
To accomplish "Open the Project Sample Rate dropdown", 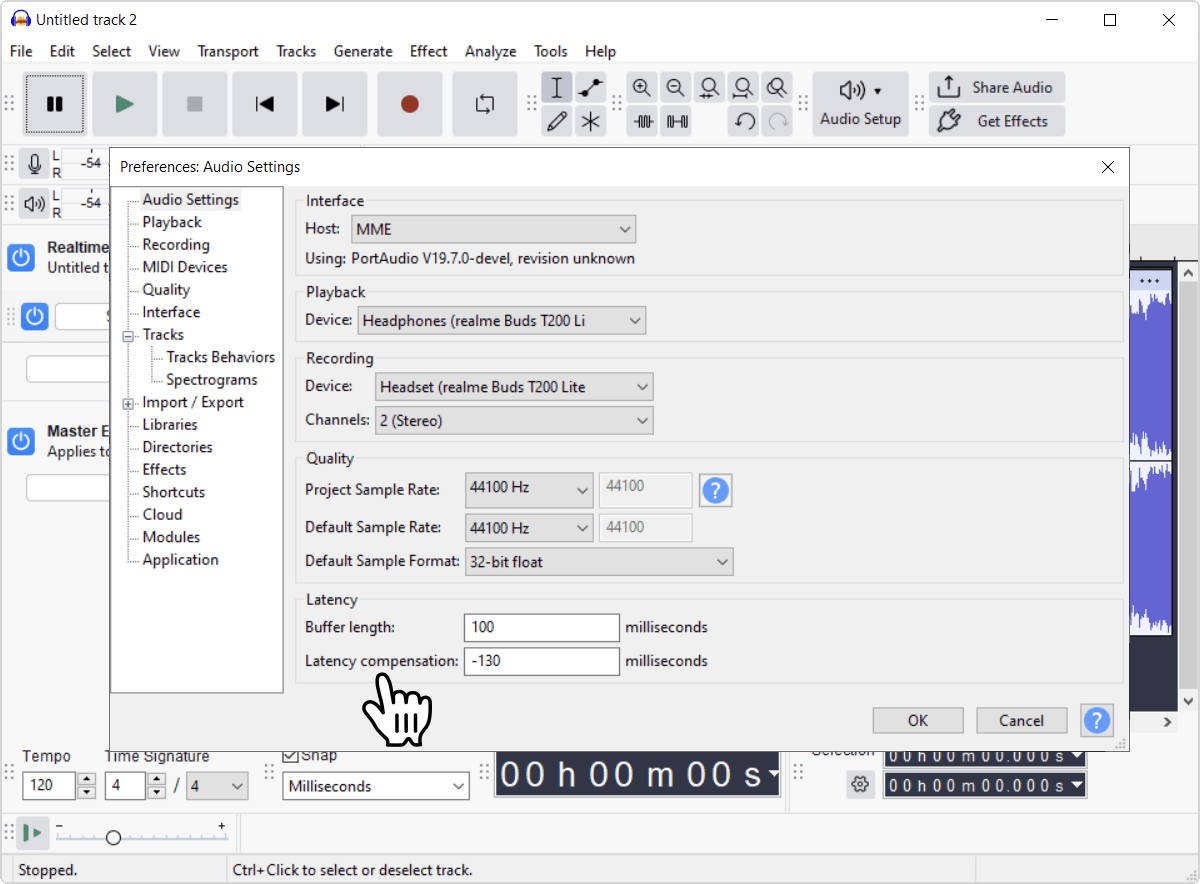I will pos(529,489).
